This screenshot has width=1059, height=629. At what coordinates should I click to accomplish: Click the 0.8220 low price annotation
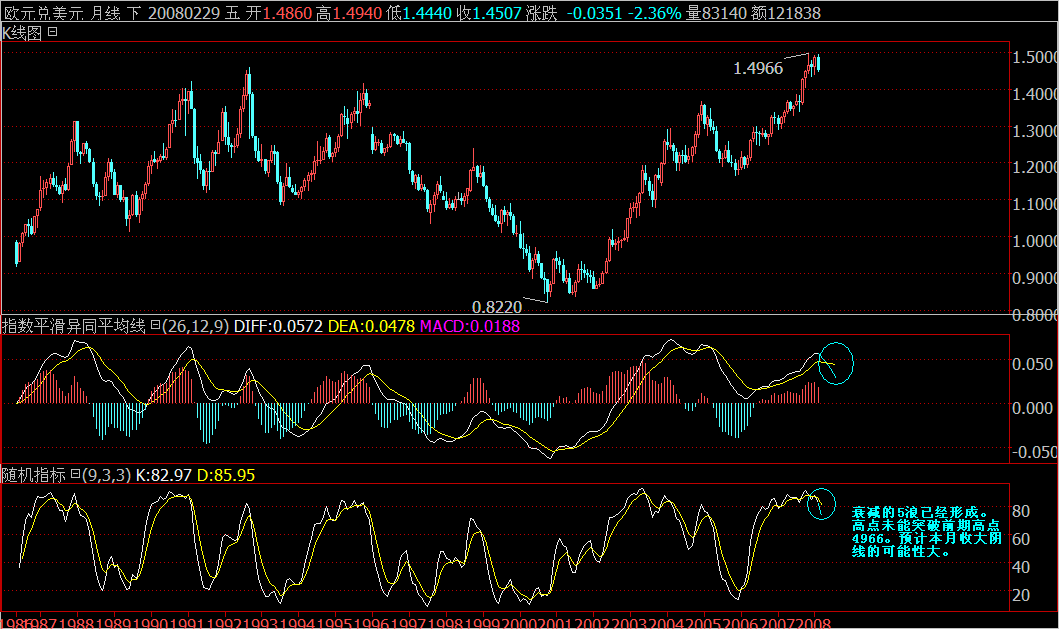coord(497,307)
